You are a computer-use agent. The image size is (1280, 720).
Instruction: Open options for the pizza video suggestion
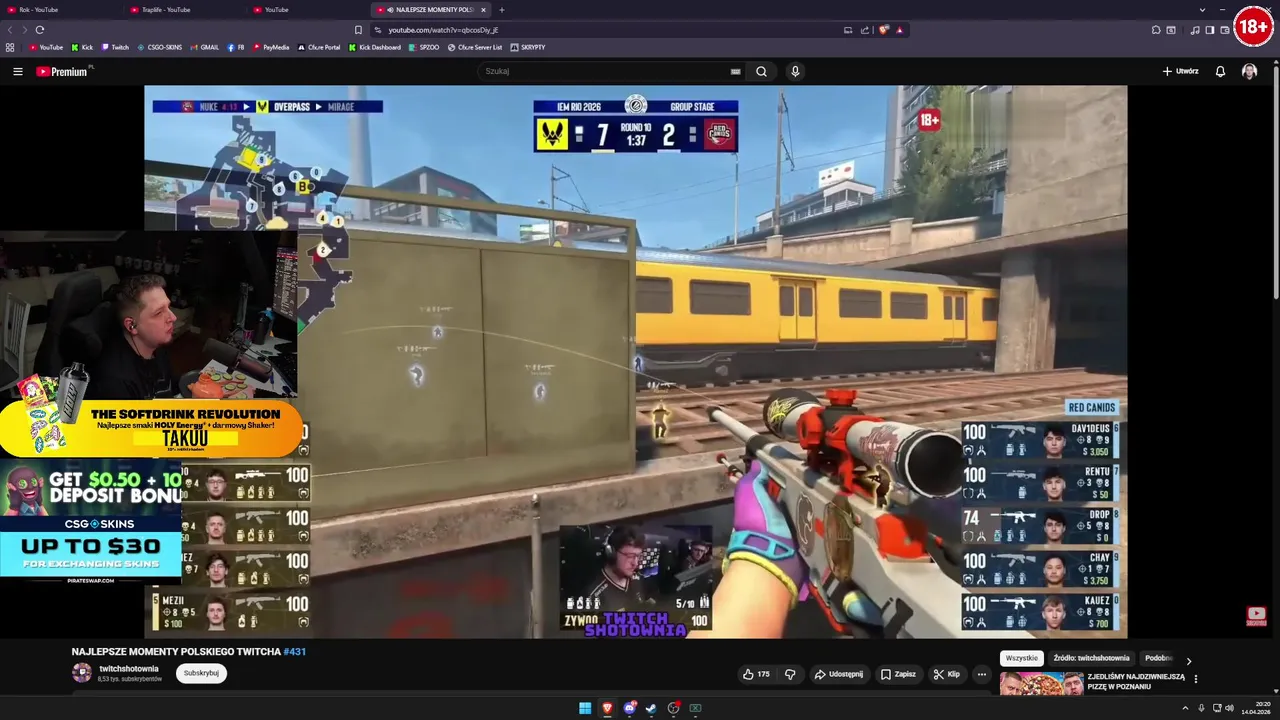click(1195, 679)
